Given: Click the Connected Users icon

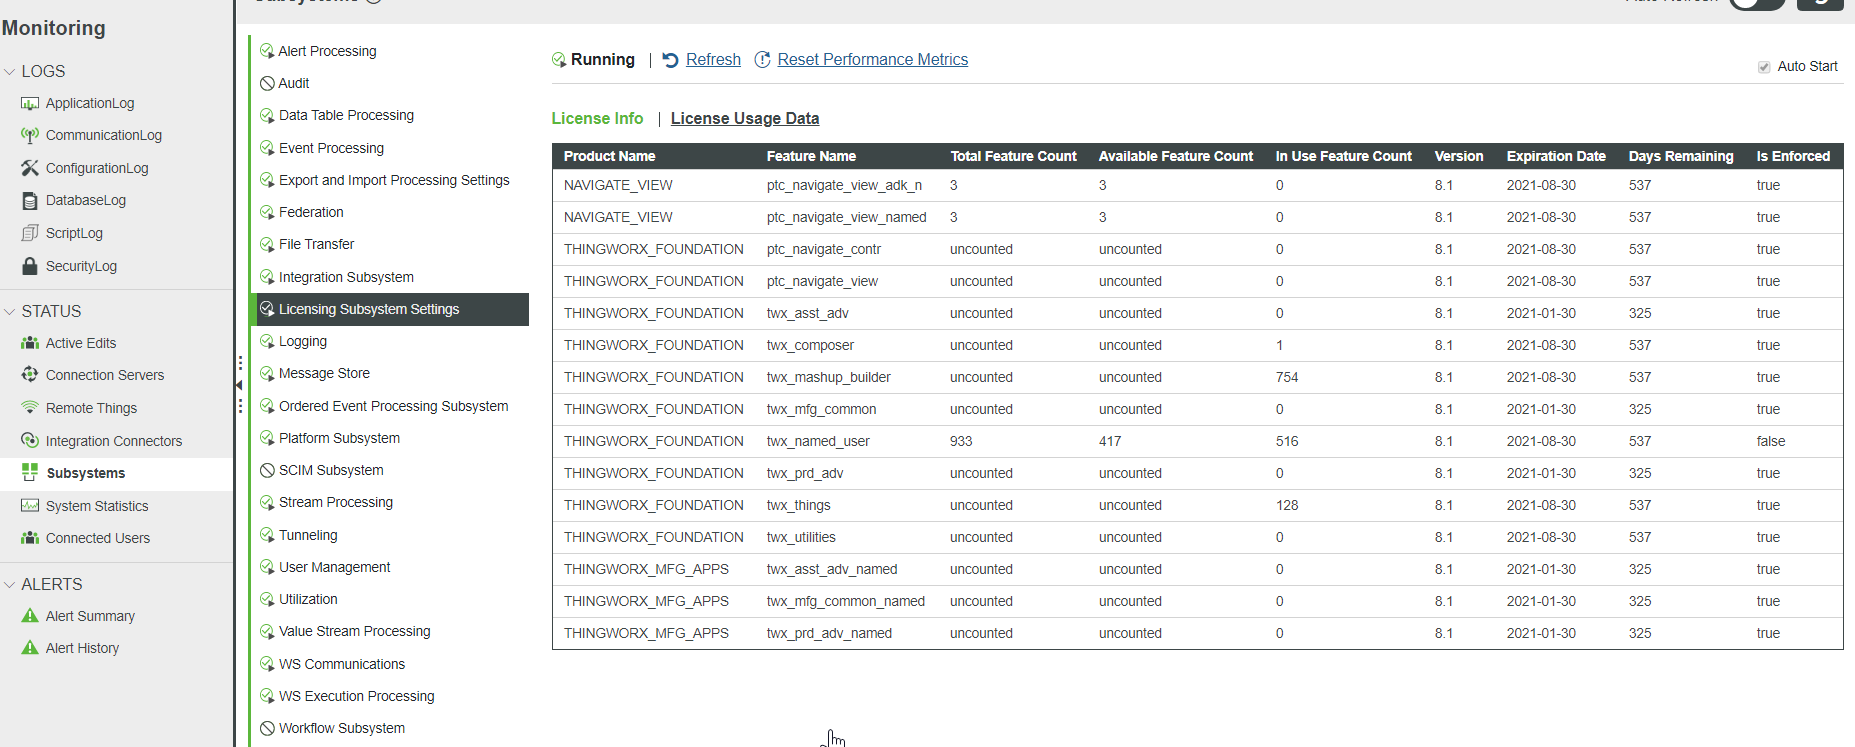Looking at the screenshot, I should pos(30,538).
